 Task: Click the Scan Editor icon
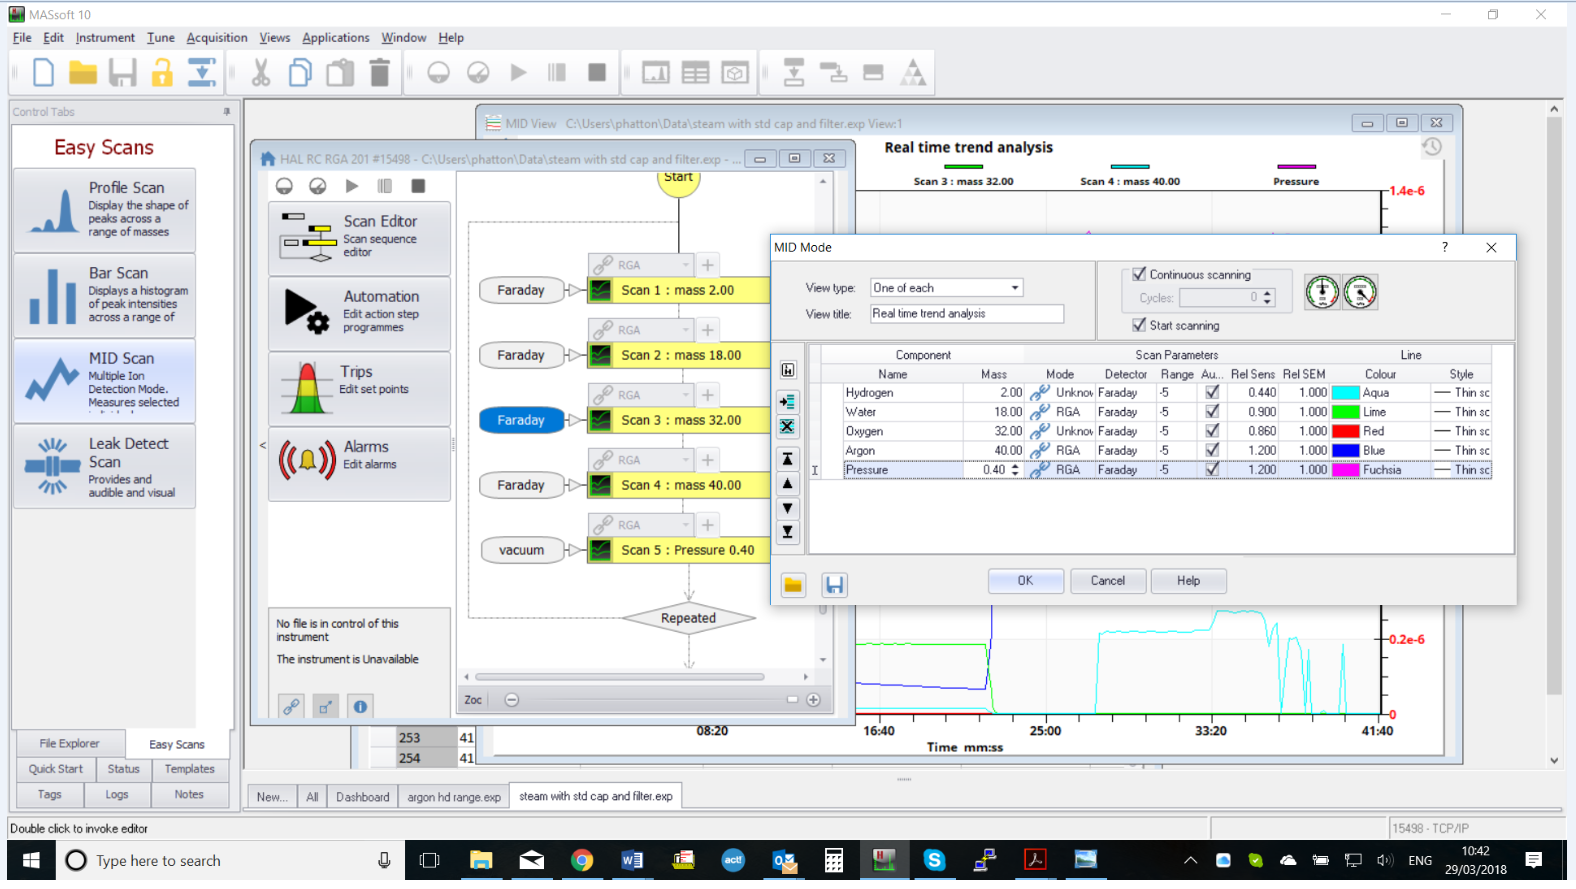coord(308,236)
